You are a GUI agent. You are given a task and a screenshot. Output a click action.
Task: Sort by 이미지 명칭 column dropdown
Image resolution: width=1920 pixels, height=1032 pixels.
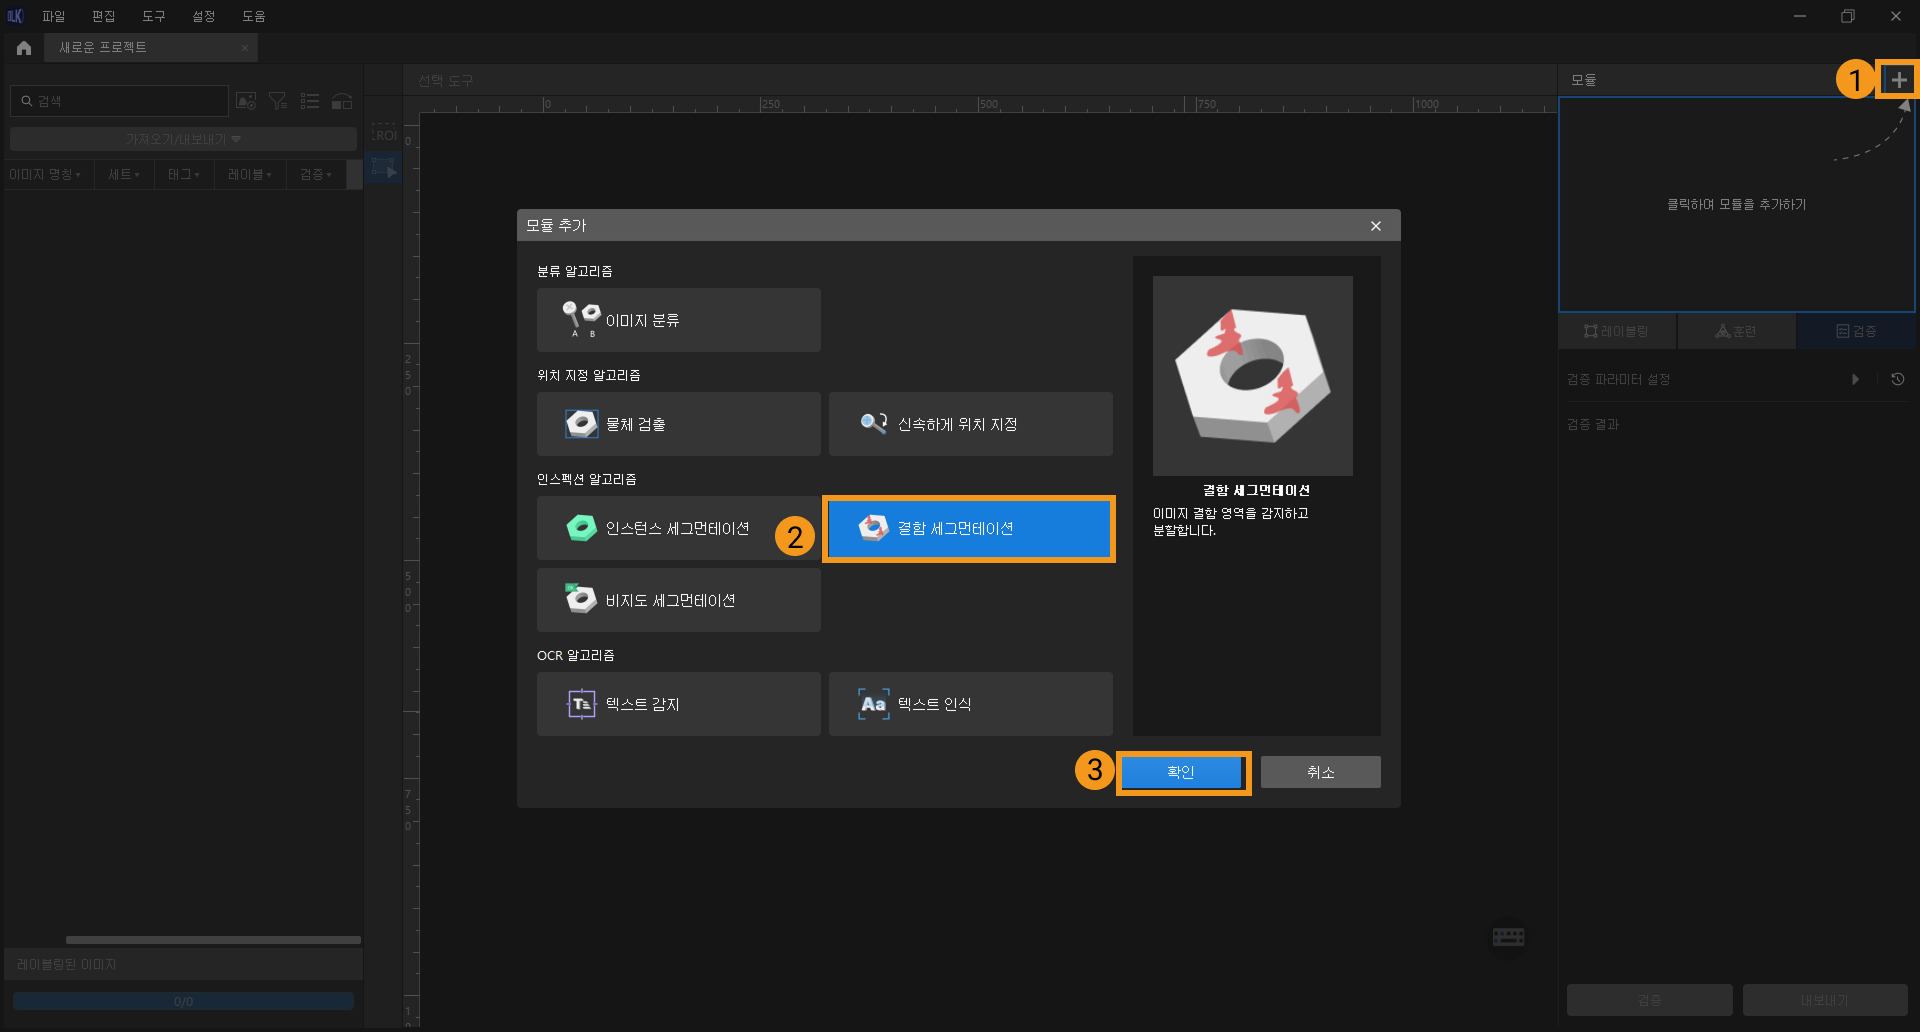[46, 174]
